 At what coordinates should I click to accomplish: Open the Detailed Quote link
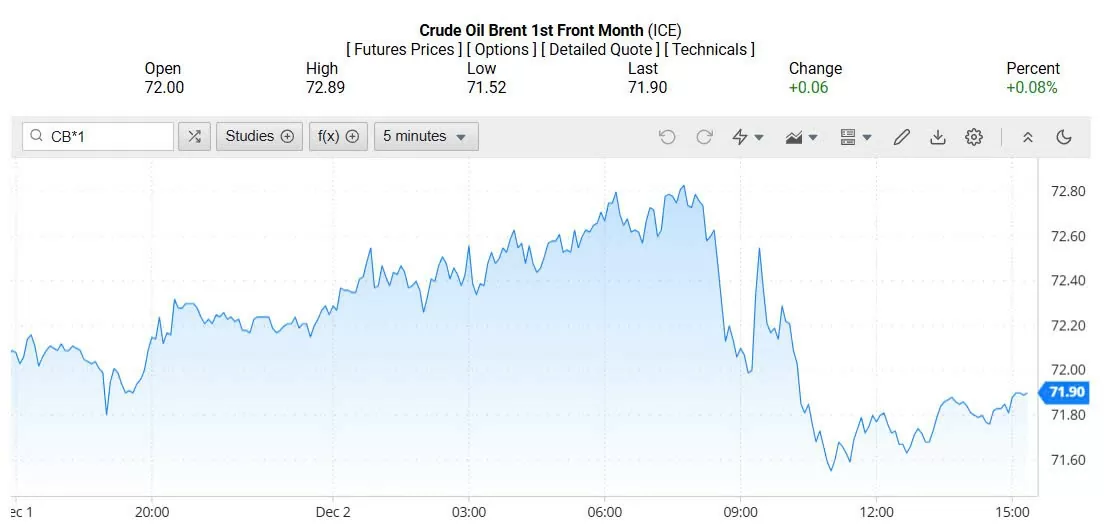(x=600, y=49)
